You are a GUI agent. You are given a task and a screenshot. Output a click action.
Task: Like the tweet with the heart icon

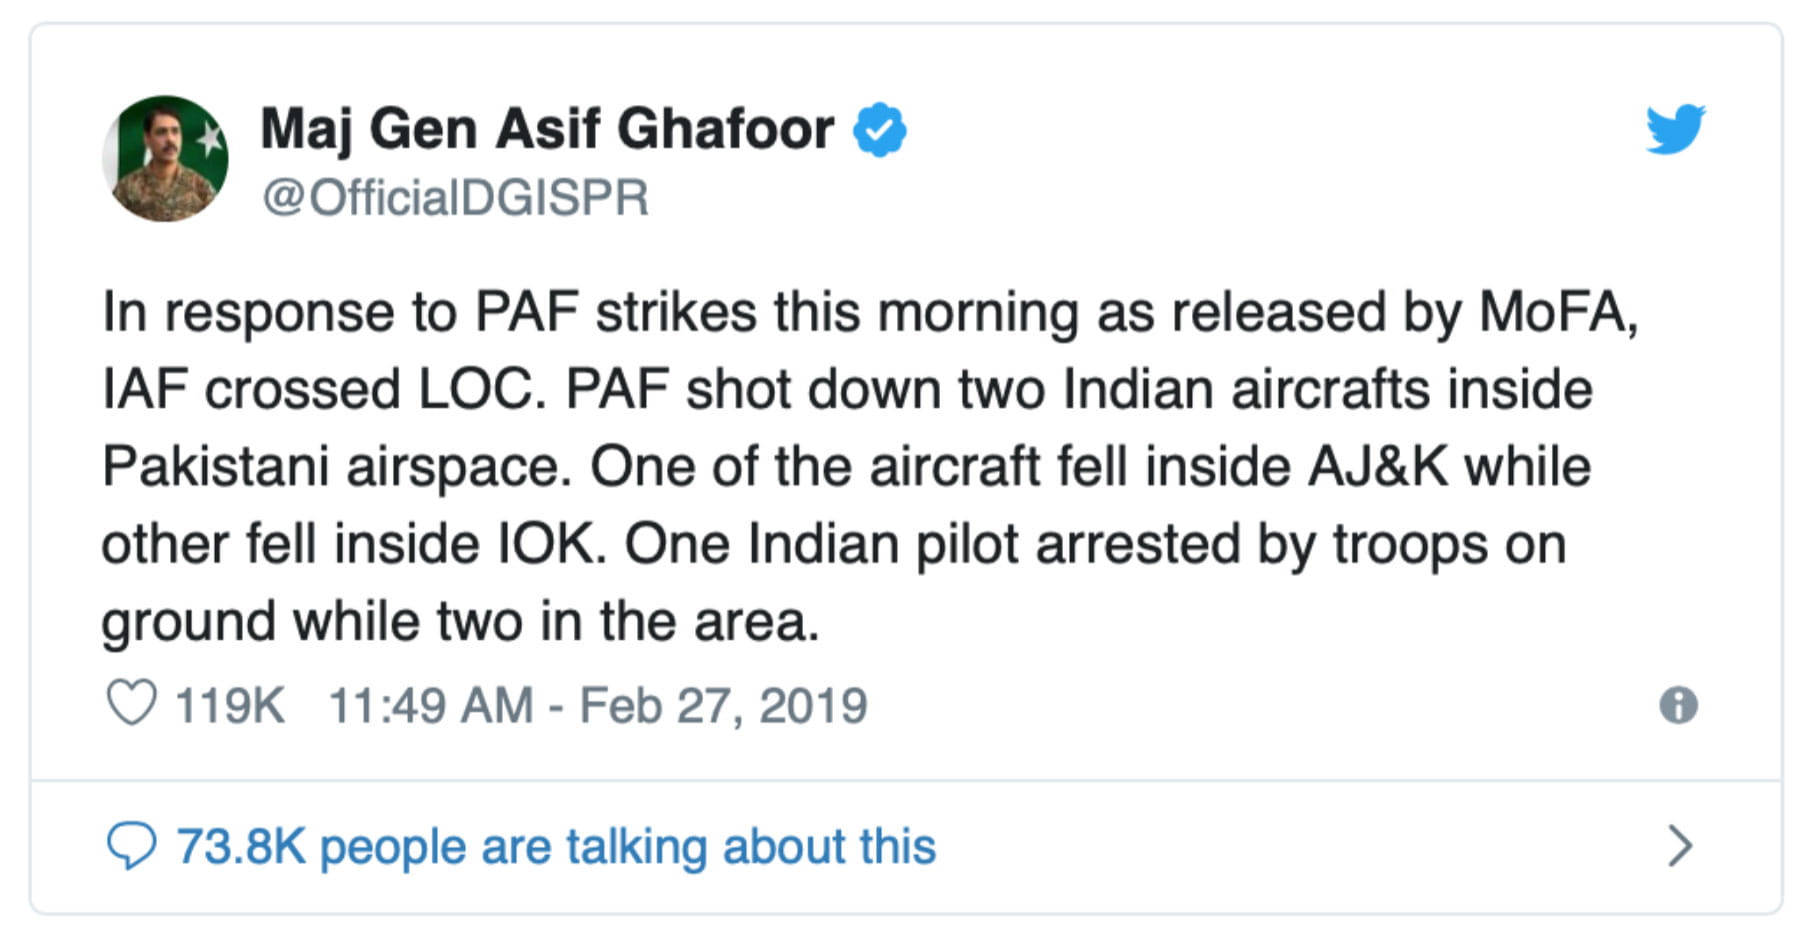point(131,703)
